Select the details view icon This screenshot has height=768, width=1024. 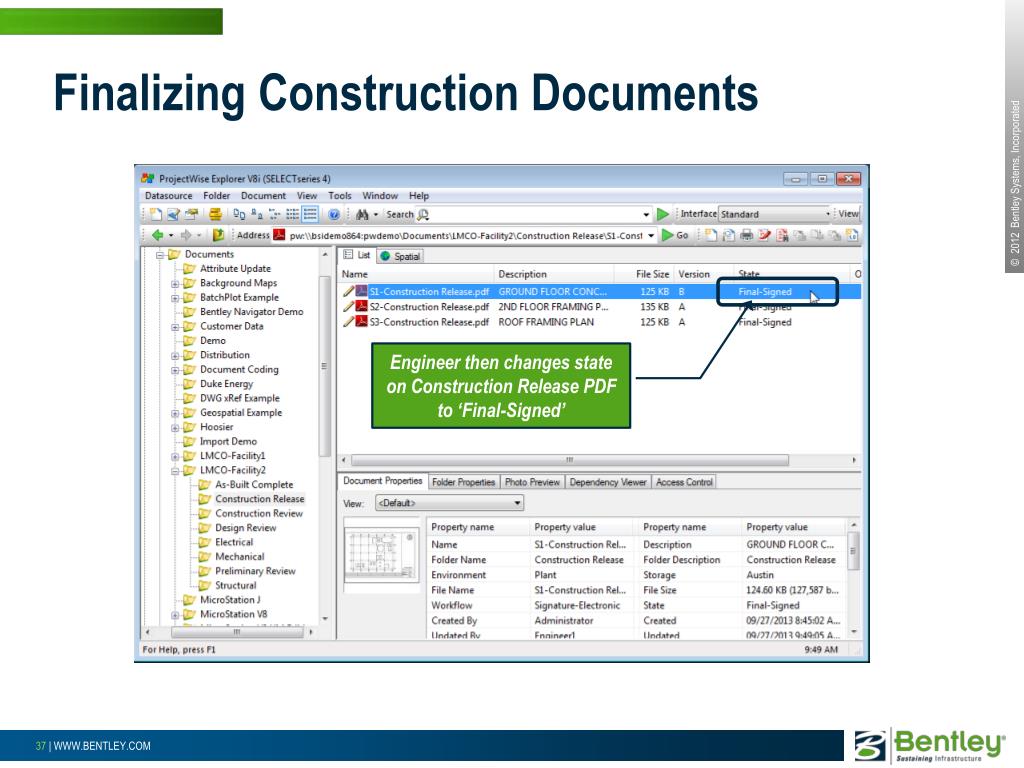pyautogui.click(x=292, y=214)
